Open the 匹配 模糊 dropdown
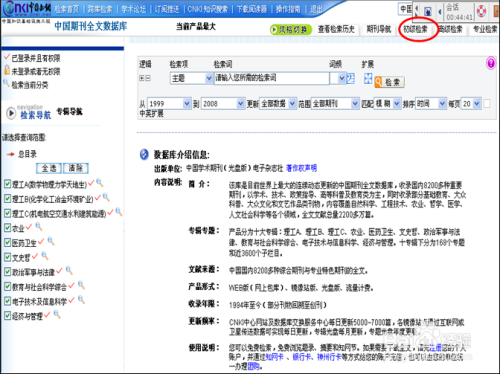The width and height of the screenshot is (500, 374). pos(387,104)
